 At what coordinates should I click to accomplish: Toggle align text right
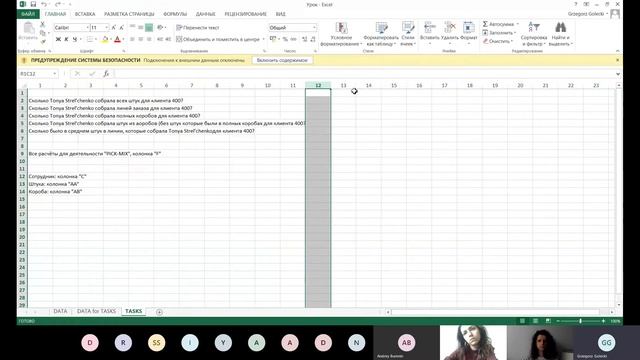[x=149, y=39]
